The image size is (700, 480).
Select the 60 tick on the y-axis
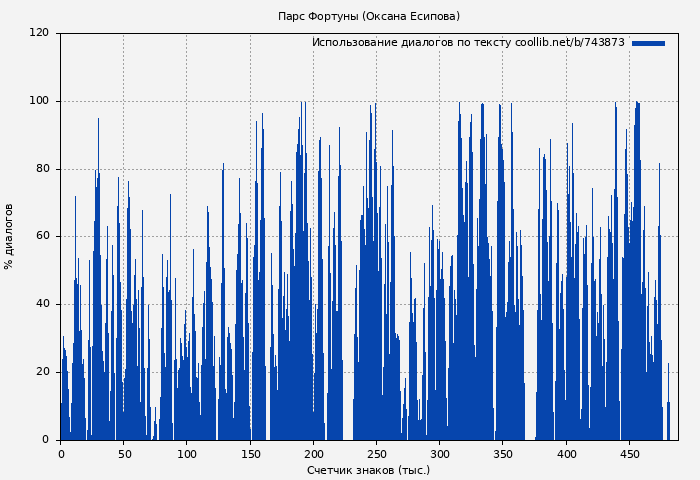click(x=42, y=236)
